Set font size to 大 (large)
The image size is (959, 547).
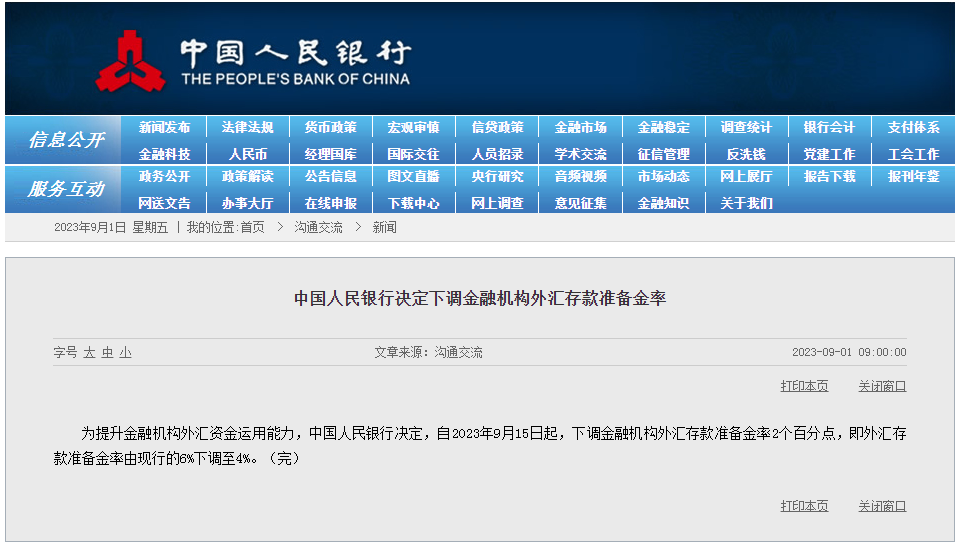89,353
